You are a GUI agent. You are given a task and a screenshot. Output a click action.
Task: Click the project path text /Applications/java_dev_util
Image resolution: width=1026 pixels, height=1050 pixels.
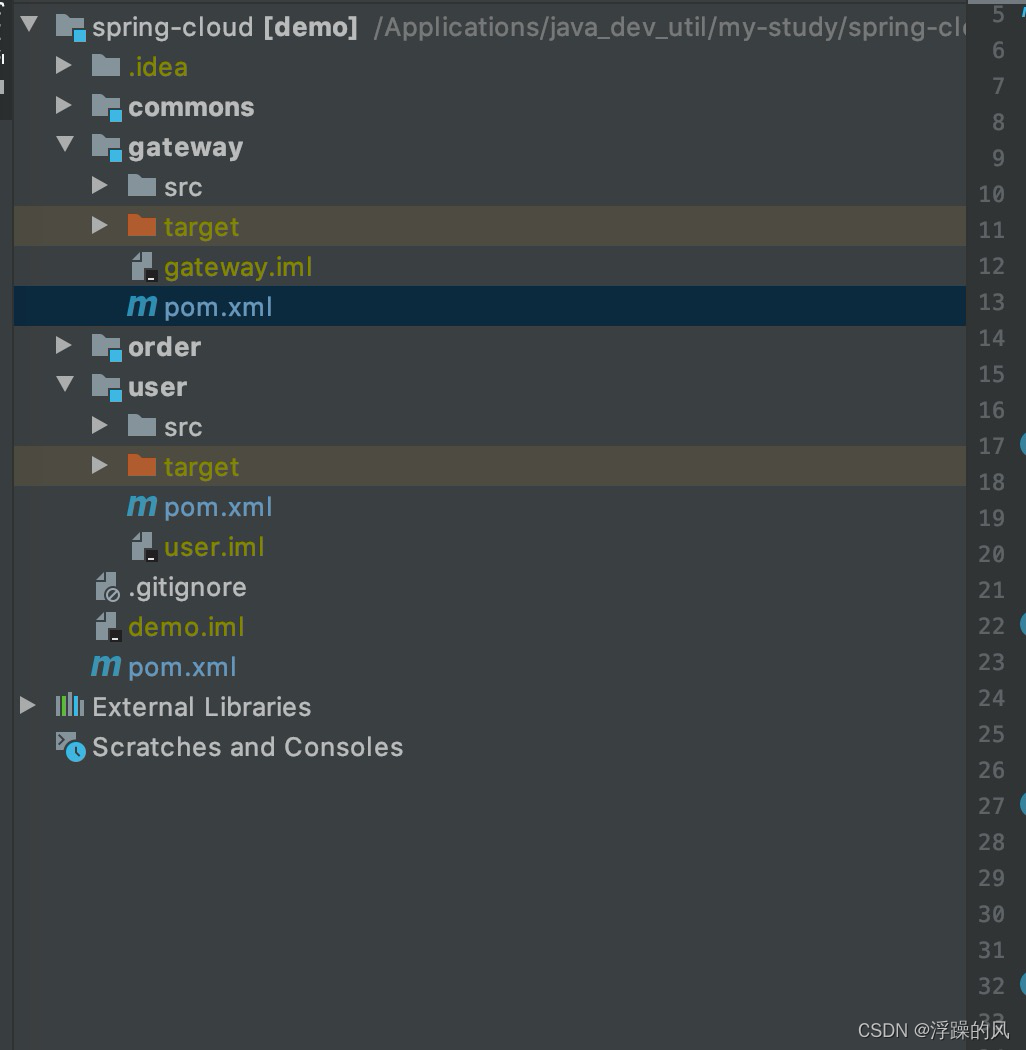[x=540, y=27]
